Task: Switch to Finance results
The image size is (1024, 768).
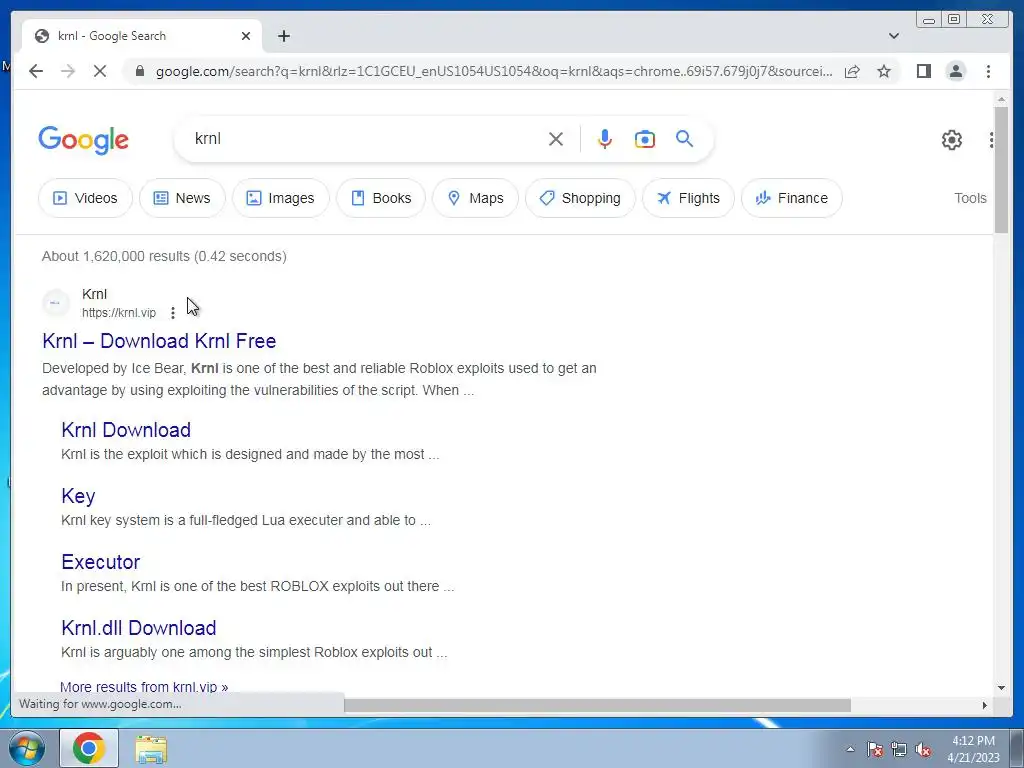Action: click(x=792, y=198)
